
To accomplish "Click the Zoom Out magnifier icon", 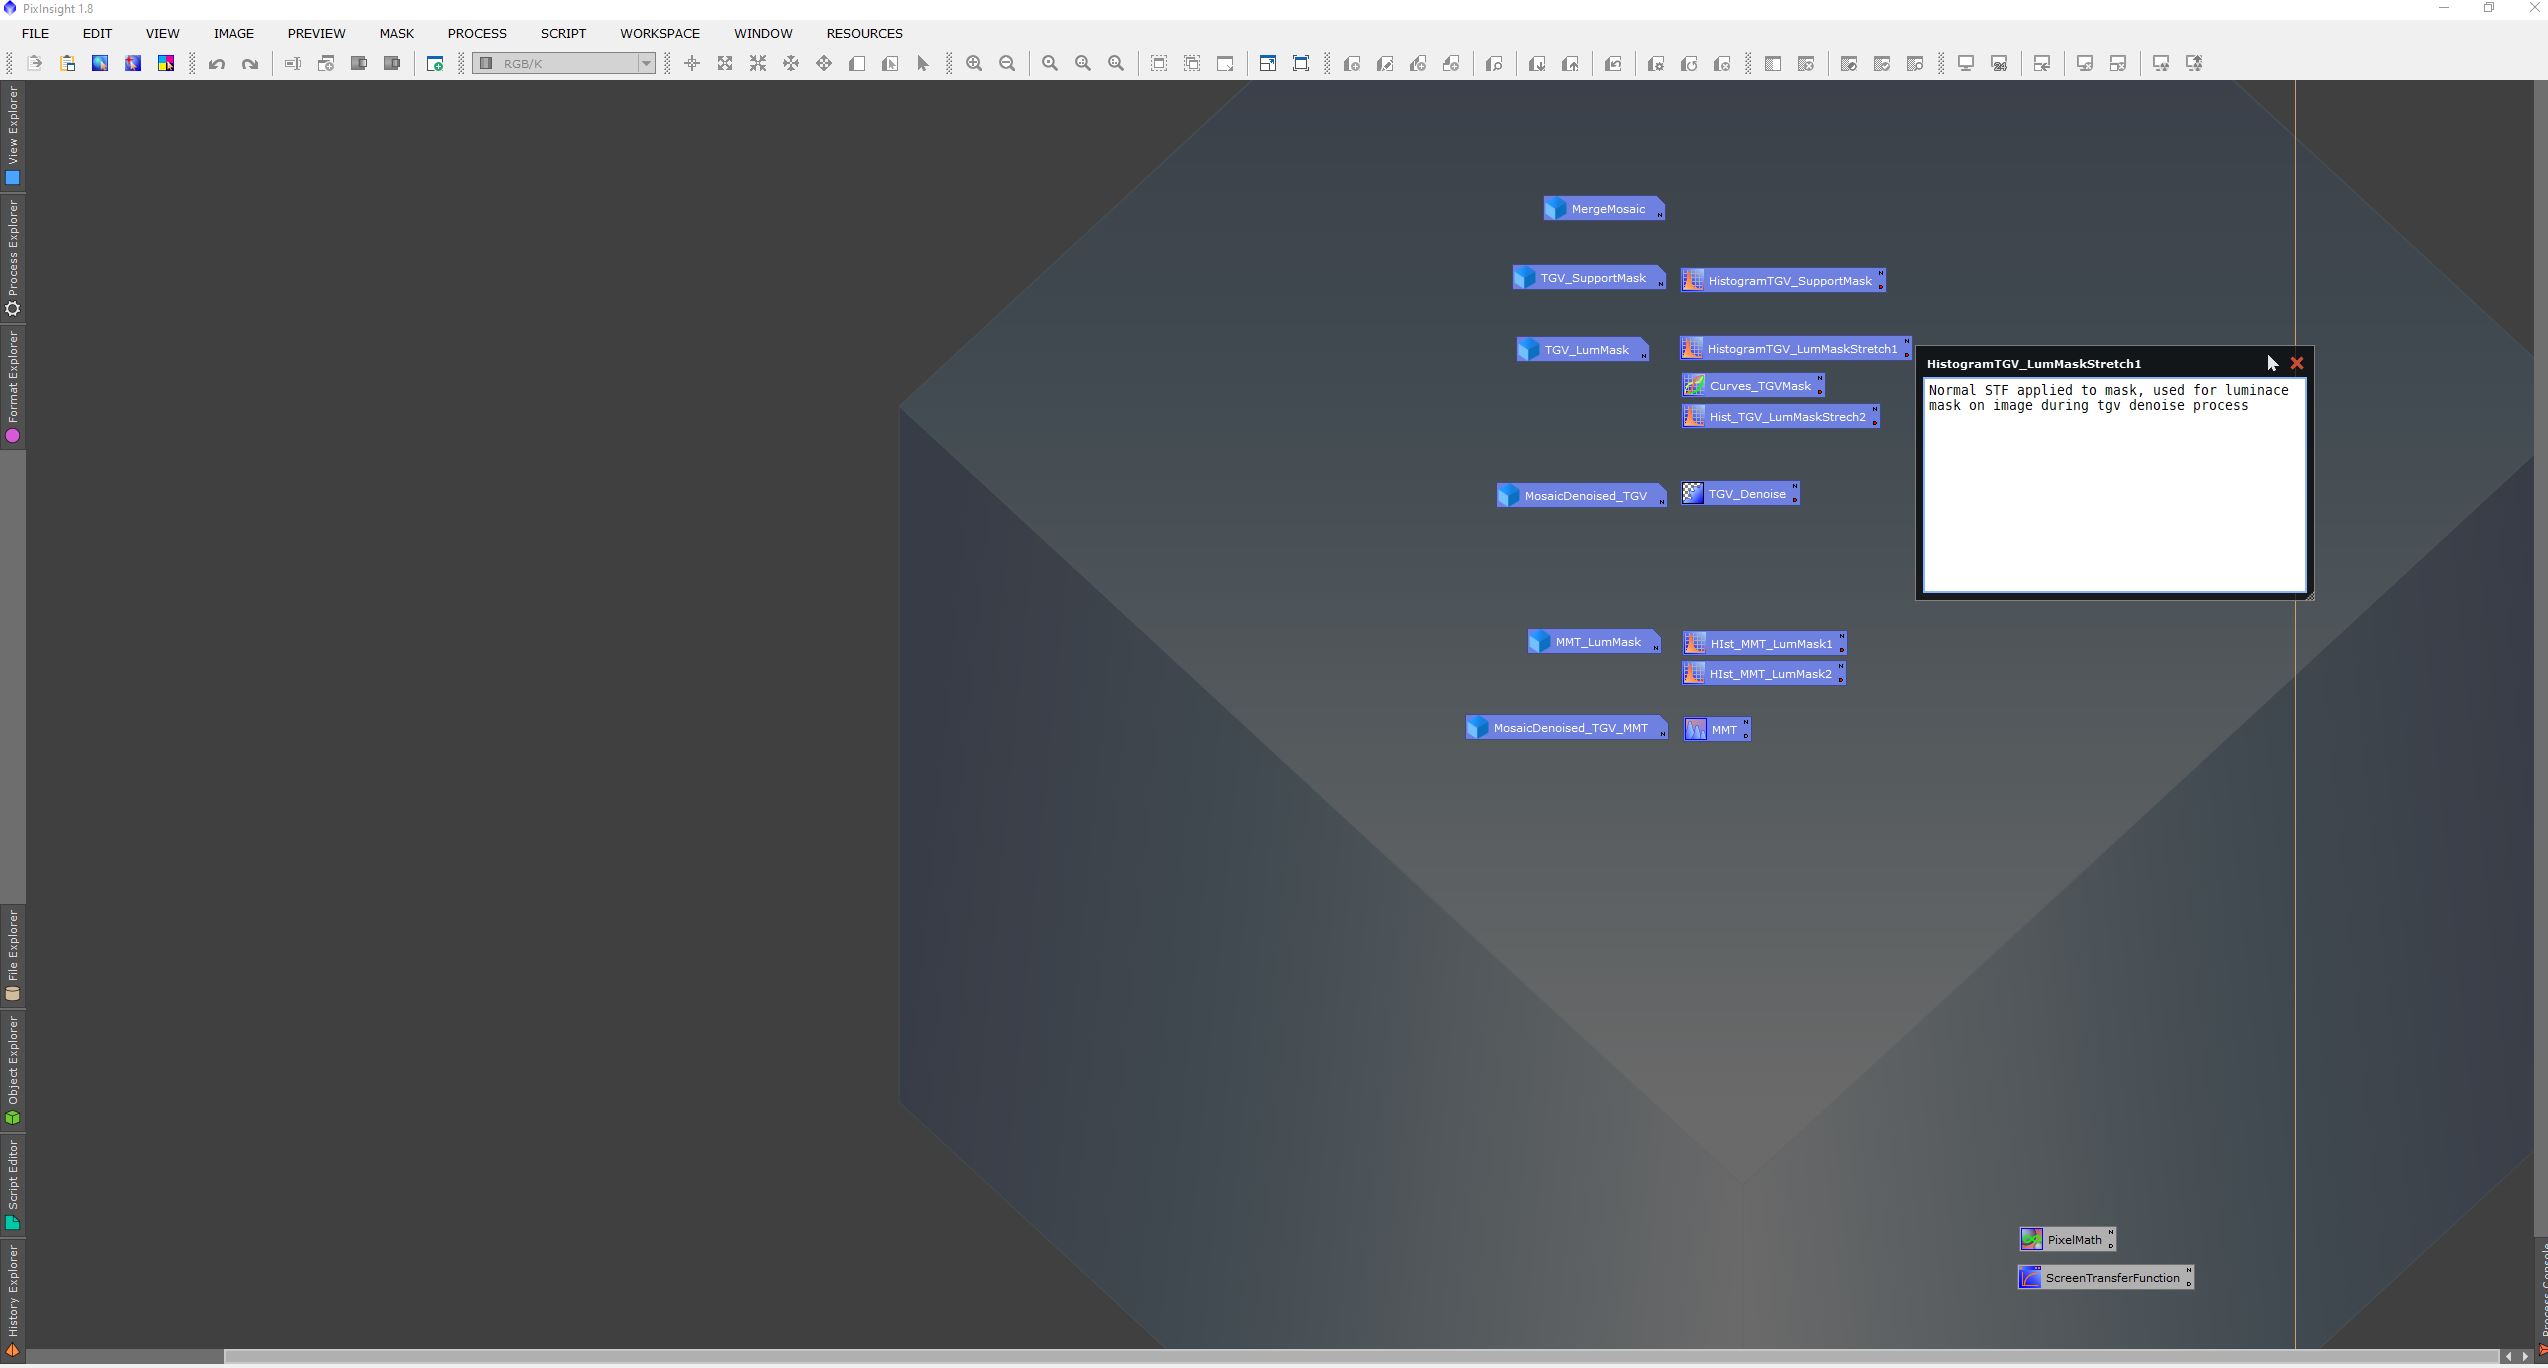I will (1007, 64).
